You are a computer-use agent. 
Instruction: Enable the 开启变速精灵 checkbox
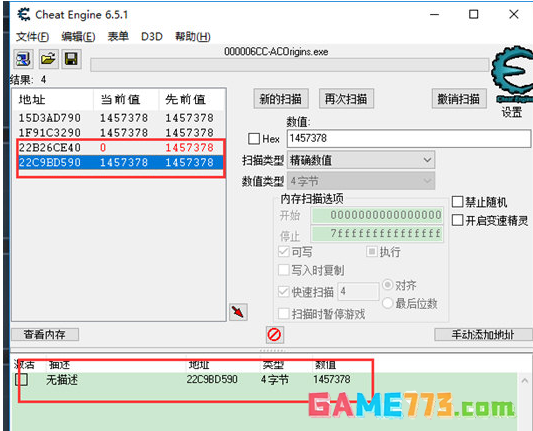457,220
